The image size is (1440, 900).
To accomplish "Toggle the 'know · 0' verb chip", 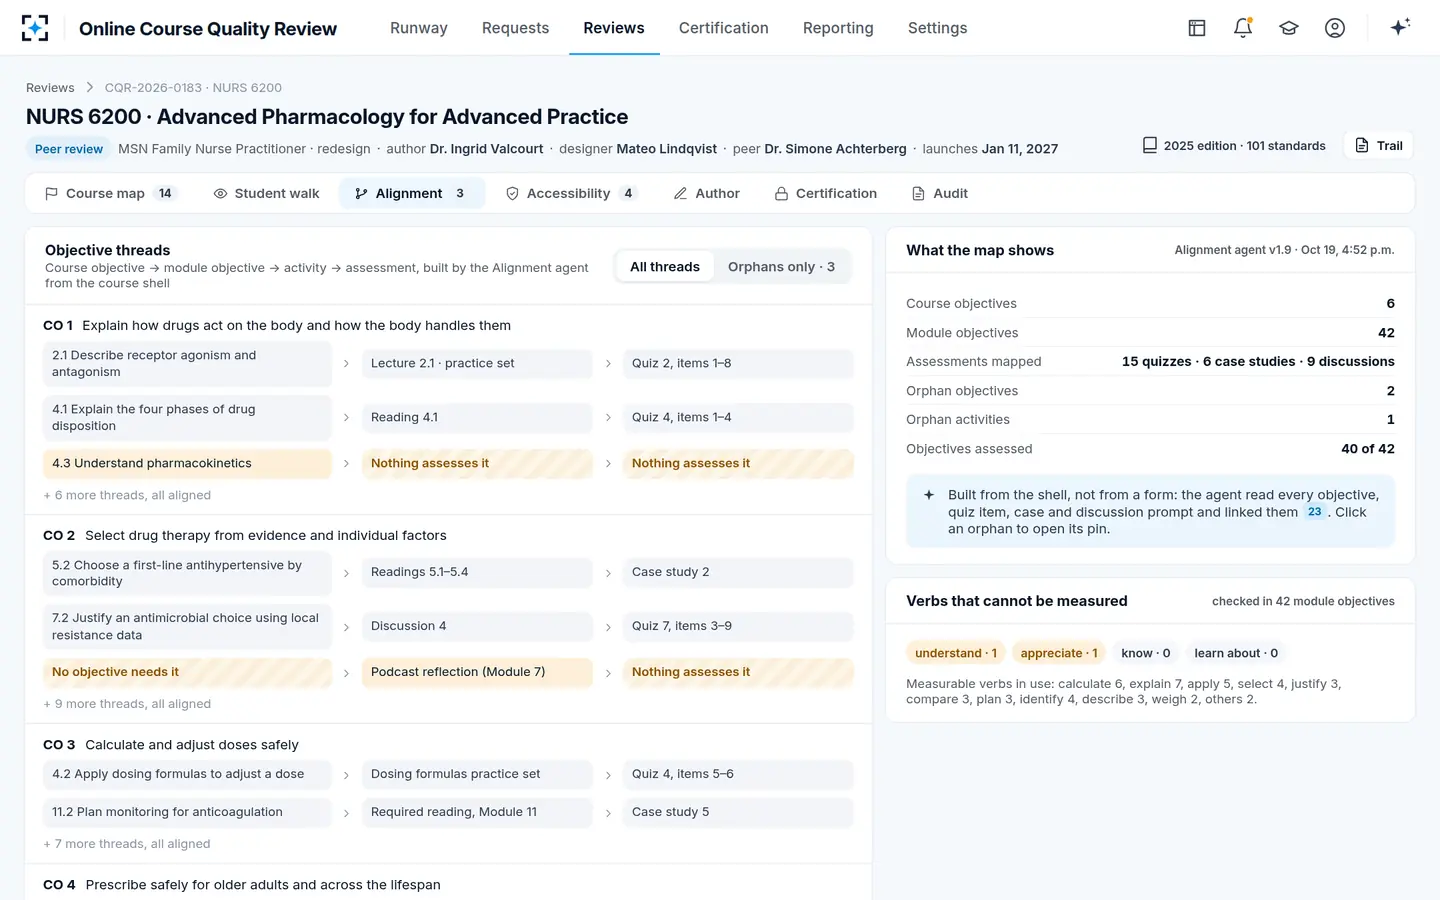I will point(1146,653).
